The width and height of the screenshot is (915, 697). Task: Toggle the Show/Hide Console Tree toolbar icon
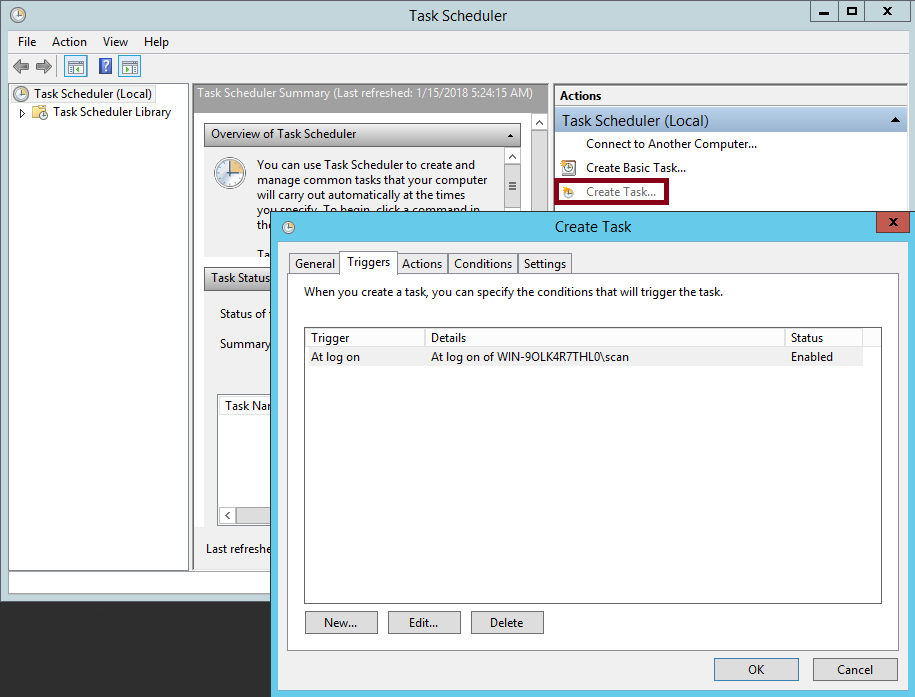pos(75,67)
